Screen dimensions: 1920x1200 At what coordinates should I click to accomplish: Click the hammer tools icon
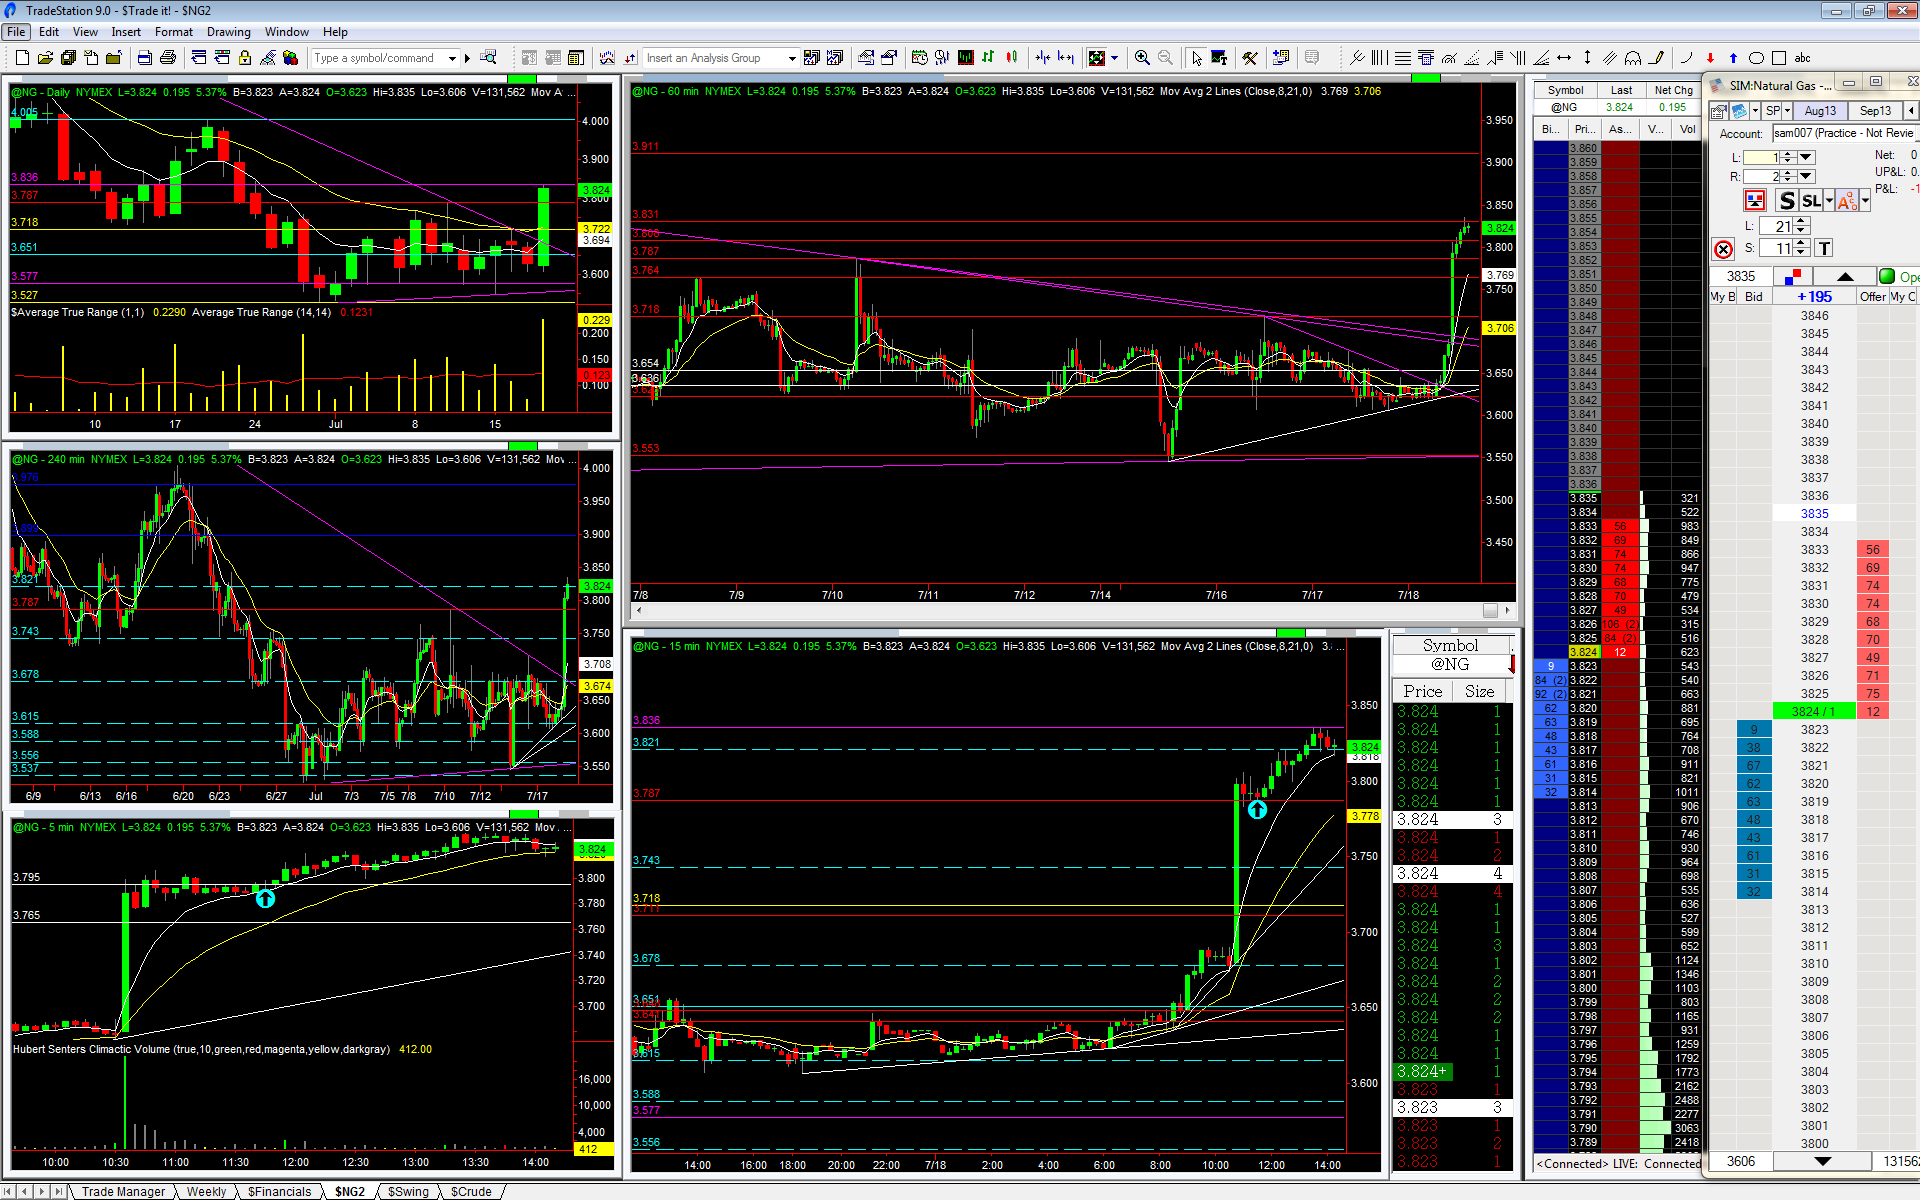[x=1250, y=58]
